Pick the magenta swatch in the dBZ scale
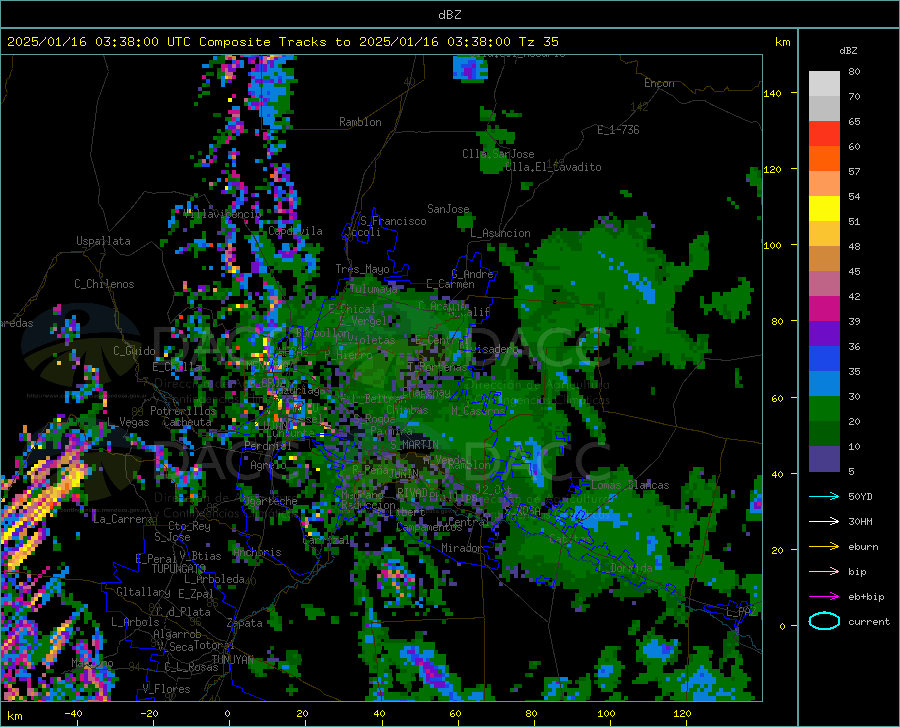This screenshot has height=727, width=900. click(x=824, y=309)
